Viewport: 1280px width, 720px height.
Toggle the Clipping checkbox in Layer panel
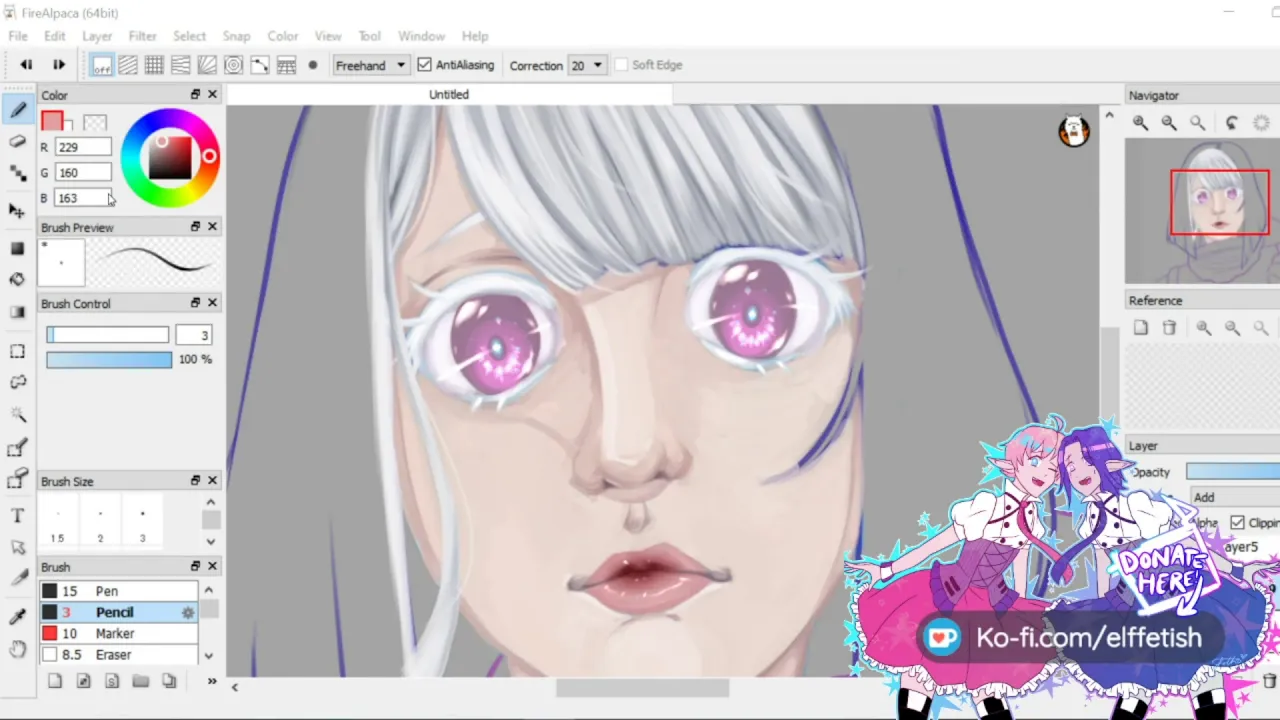(x=1238, y=522)
